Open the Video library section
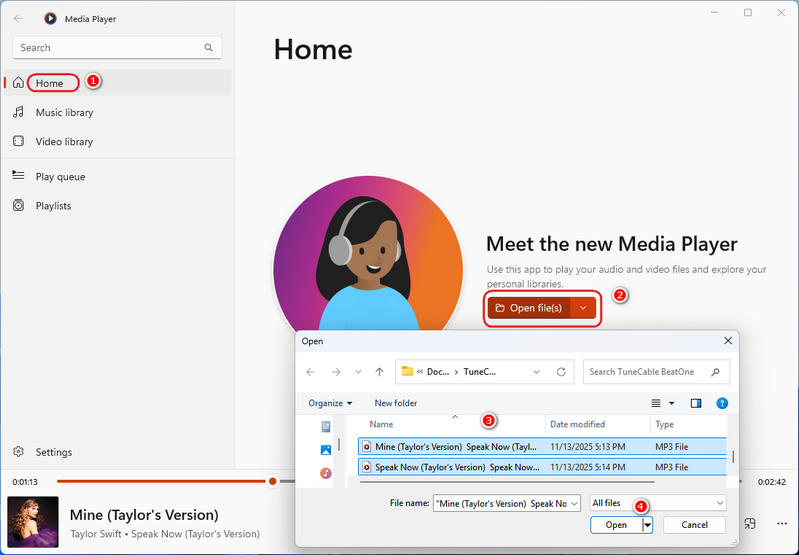Screen dimensions: 799x555 pos(64,141)
